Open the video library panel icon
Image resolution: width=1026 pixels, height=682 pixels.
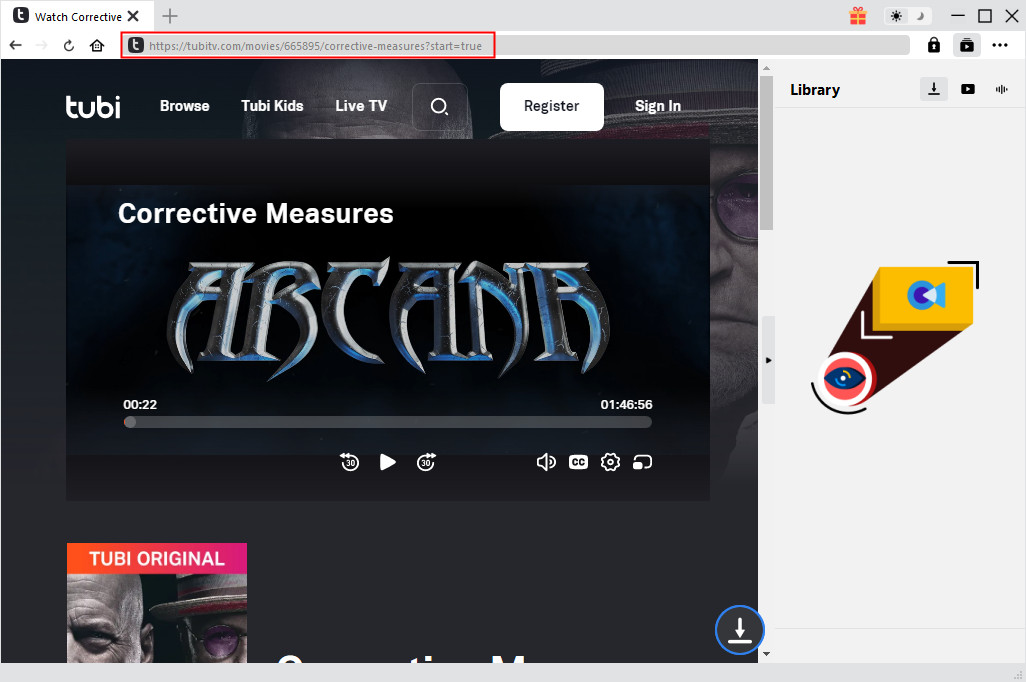(966, 45)
